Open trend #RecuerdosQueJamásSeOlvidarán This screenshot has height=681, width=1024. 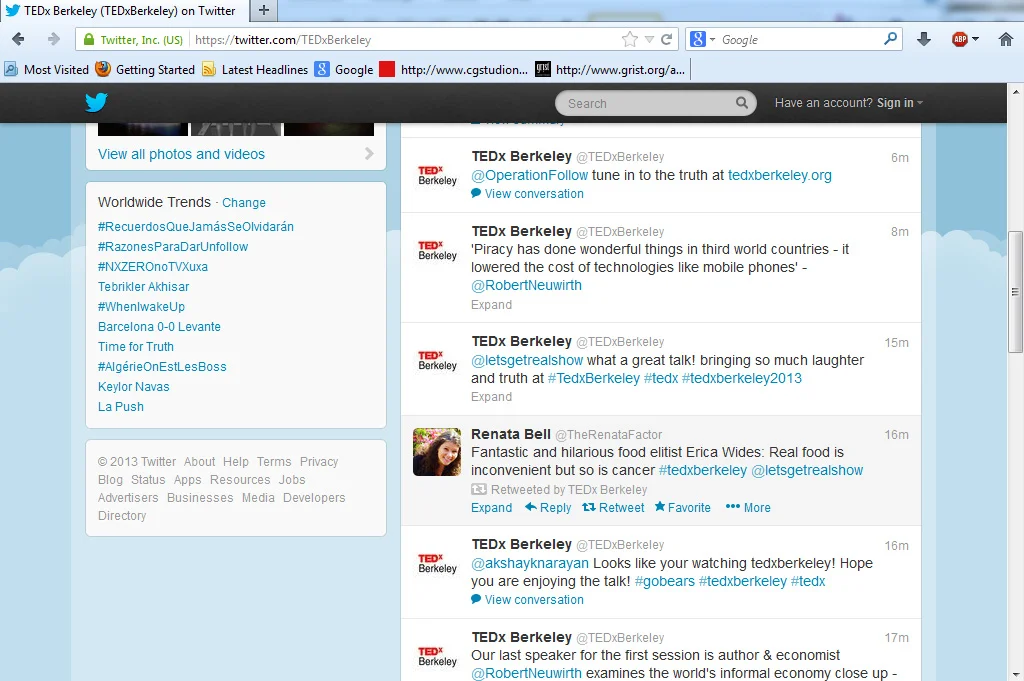pos(196,227)
